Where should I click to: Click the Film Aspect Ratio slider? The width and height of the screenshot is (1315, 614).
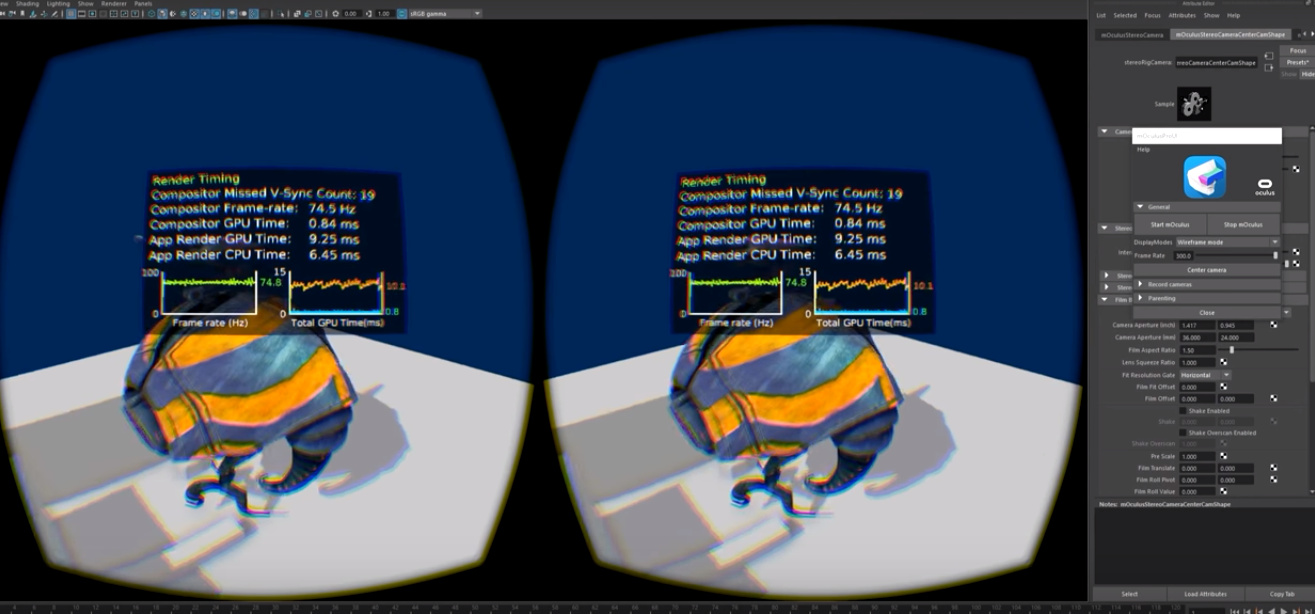1258,350
